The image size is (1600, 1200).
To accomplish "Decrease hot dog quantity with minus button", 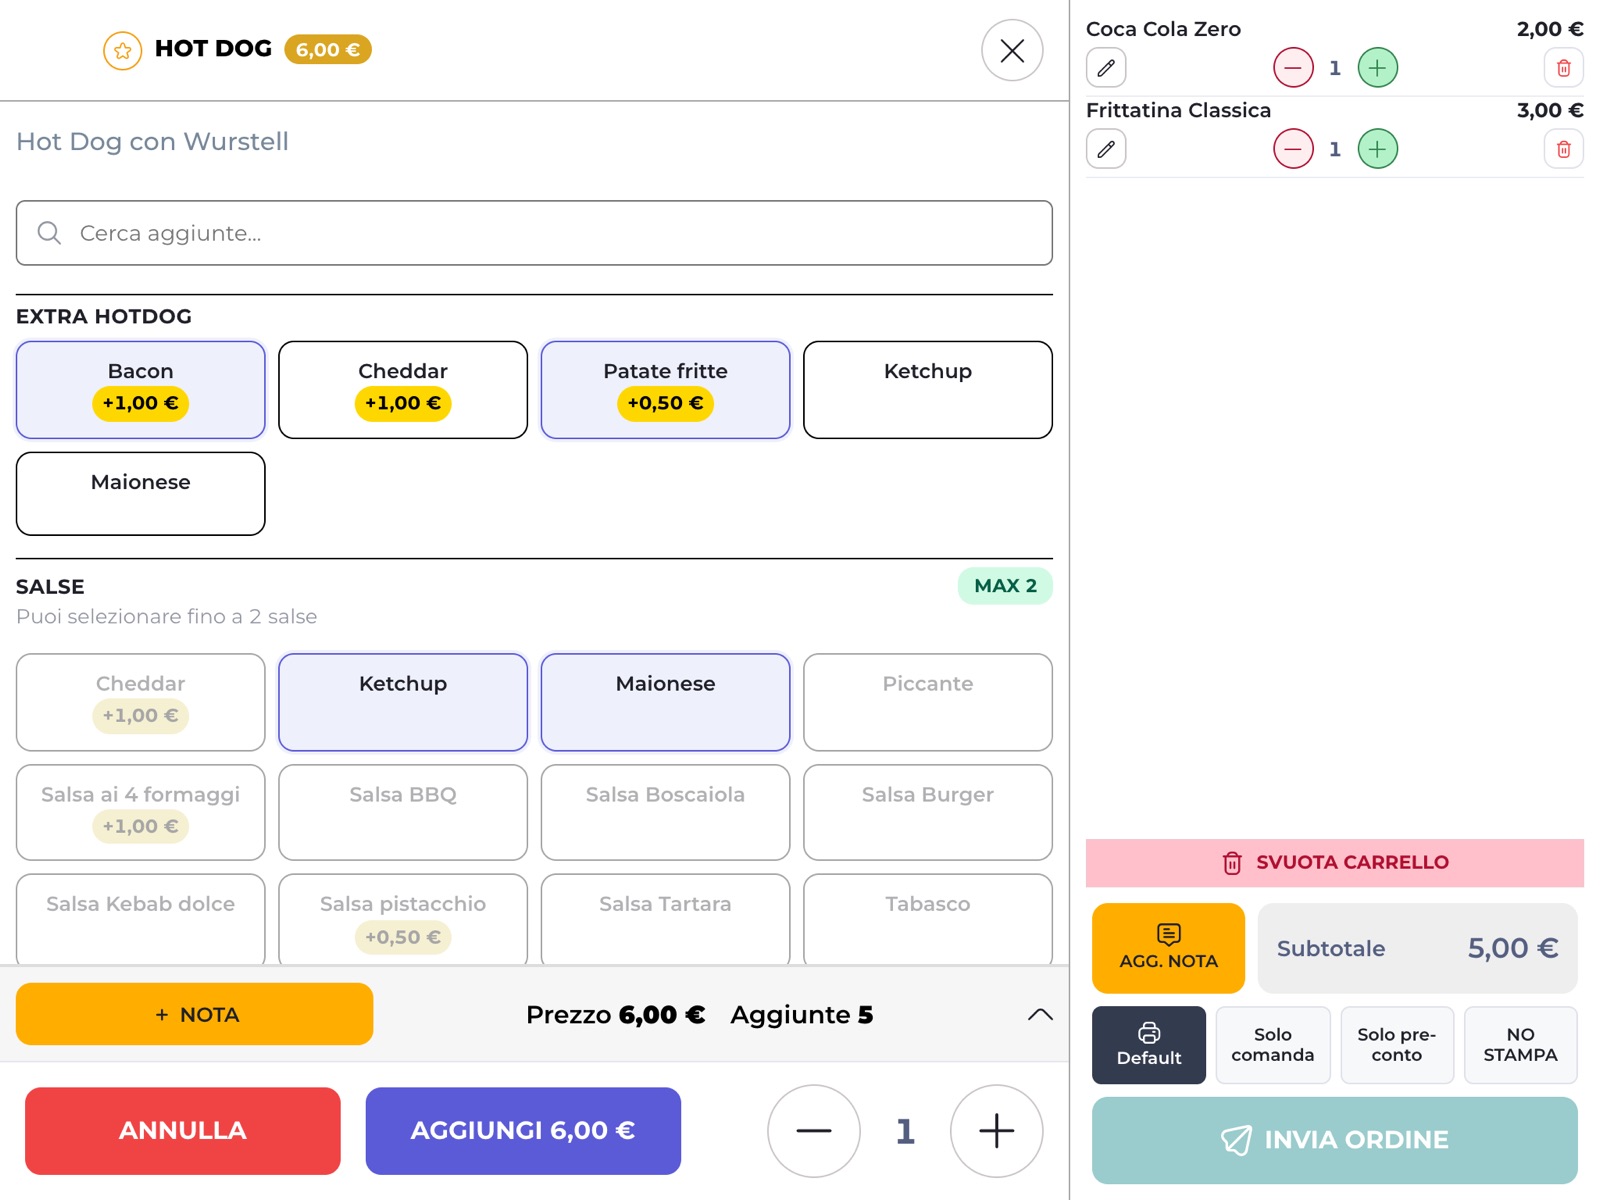I will [814, 1131].
